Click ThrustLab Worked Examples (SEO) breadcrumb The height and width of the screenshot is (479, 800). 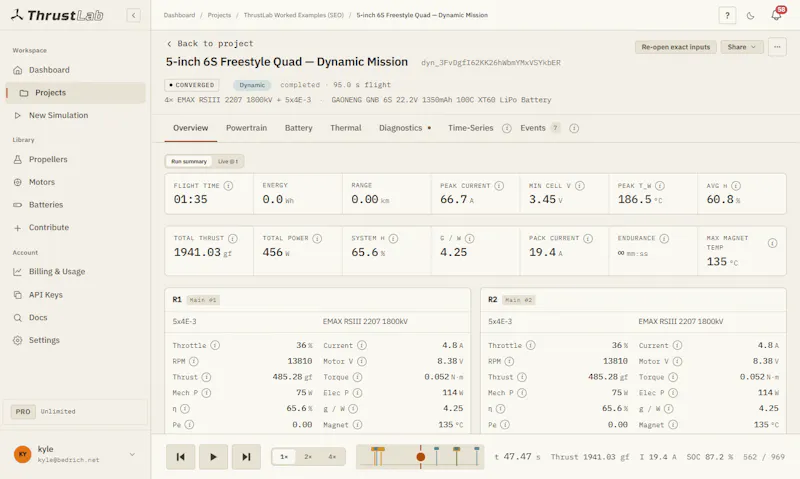pyautogui.click(x=293, y=15)
